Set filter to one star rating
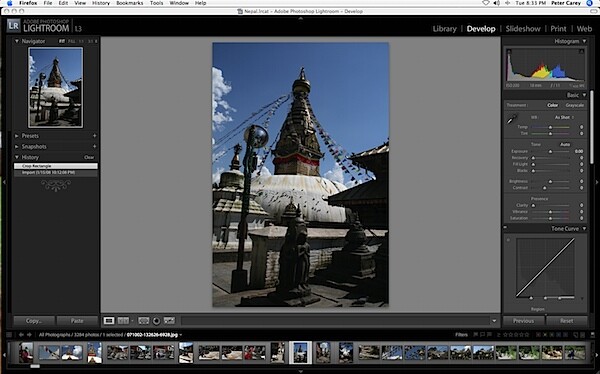This screenshot has width=600, height=374. (x=505, y=335)
